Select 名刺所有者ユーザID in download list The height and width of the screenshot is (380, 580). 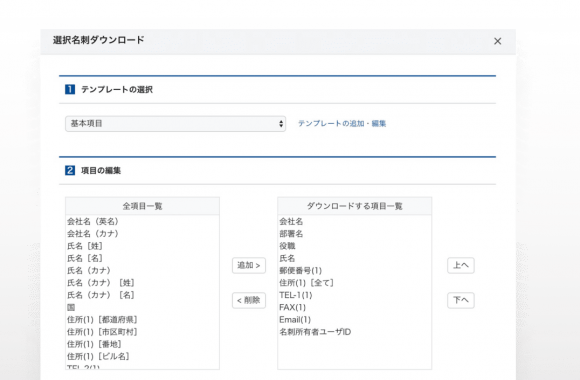click(x=354, y=332)
